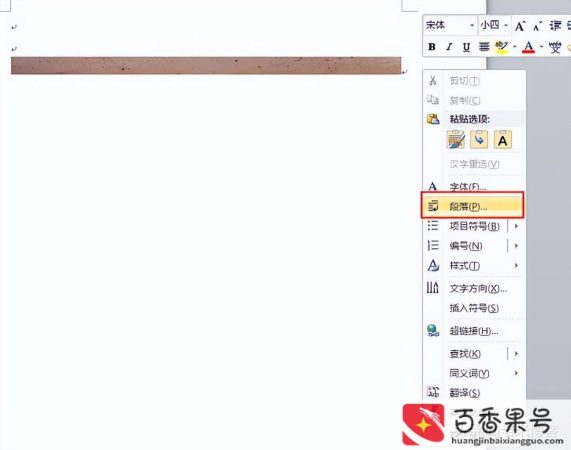Expand 编号 submenu arrow
Image resolution: width=571 pixels, height=450 pixels.
click(x=516, y=246)
